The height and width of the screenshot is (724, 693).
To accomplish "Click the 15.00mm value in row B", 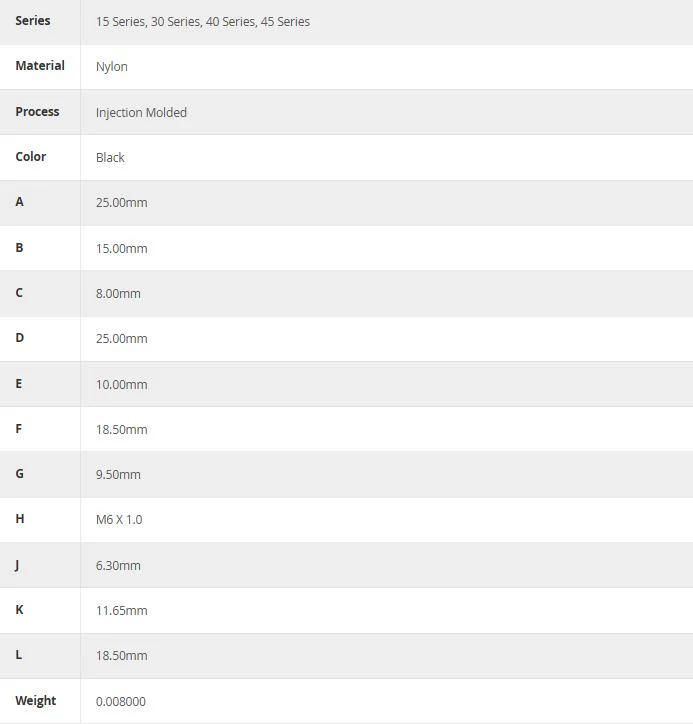I will point(122,248).
